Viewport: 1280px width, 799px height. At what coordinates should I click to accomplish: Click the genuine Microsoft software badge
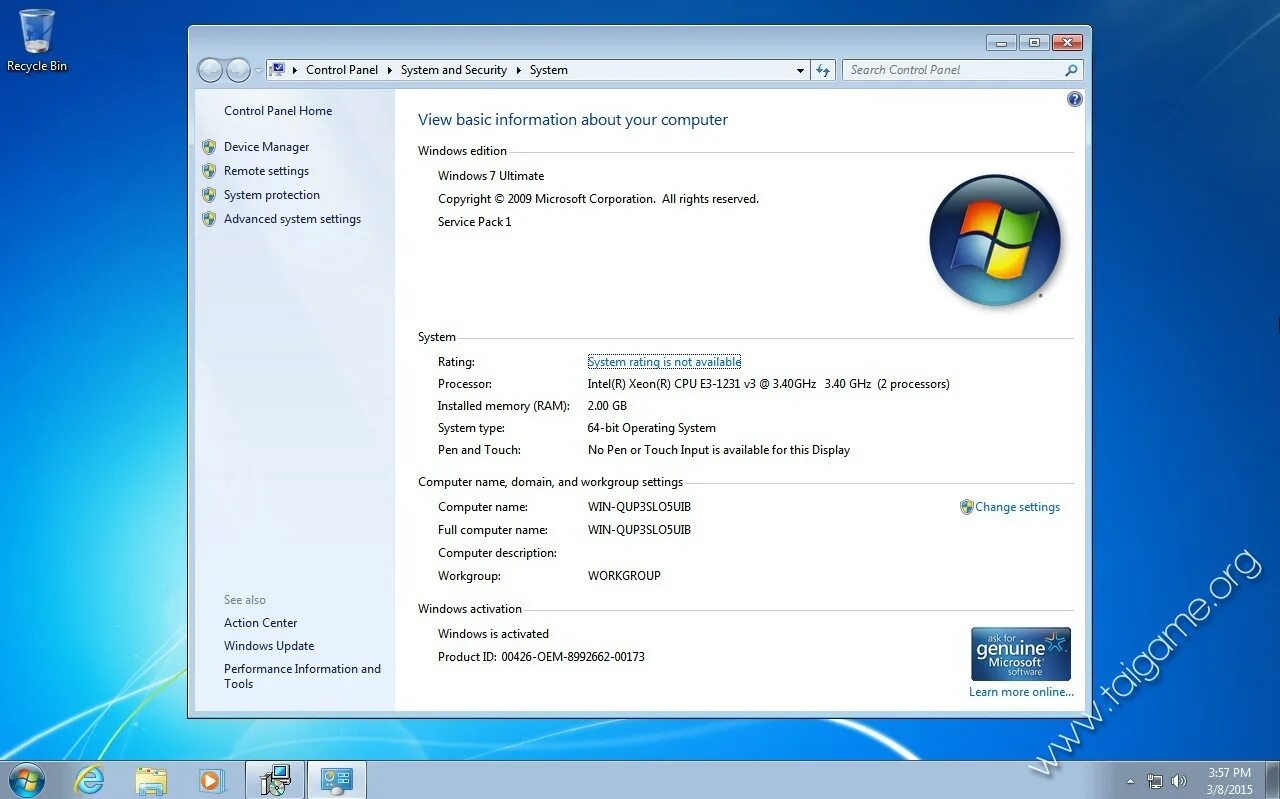coord(1021,654)
